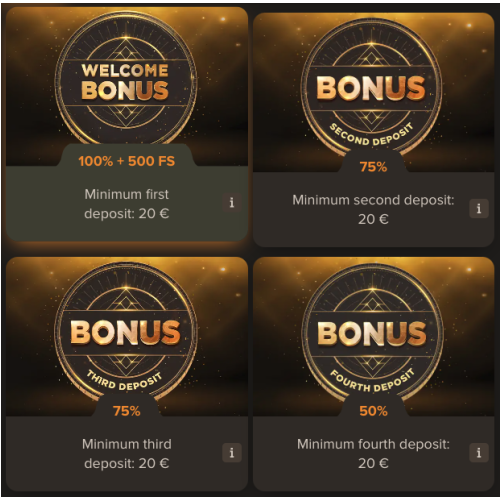Click SECOND DEPOSIT curved text on coin
The height and width of the screenshot is (500, 500).
click(x=372, y=136)
